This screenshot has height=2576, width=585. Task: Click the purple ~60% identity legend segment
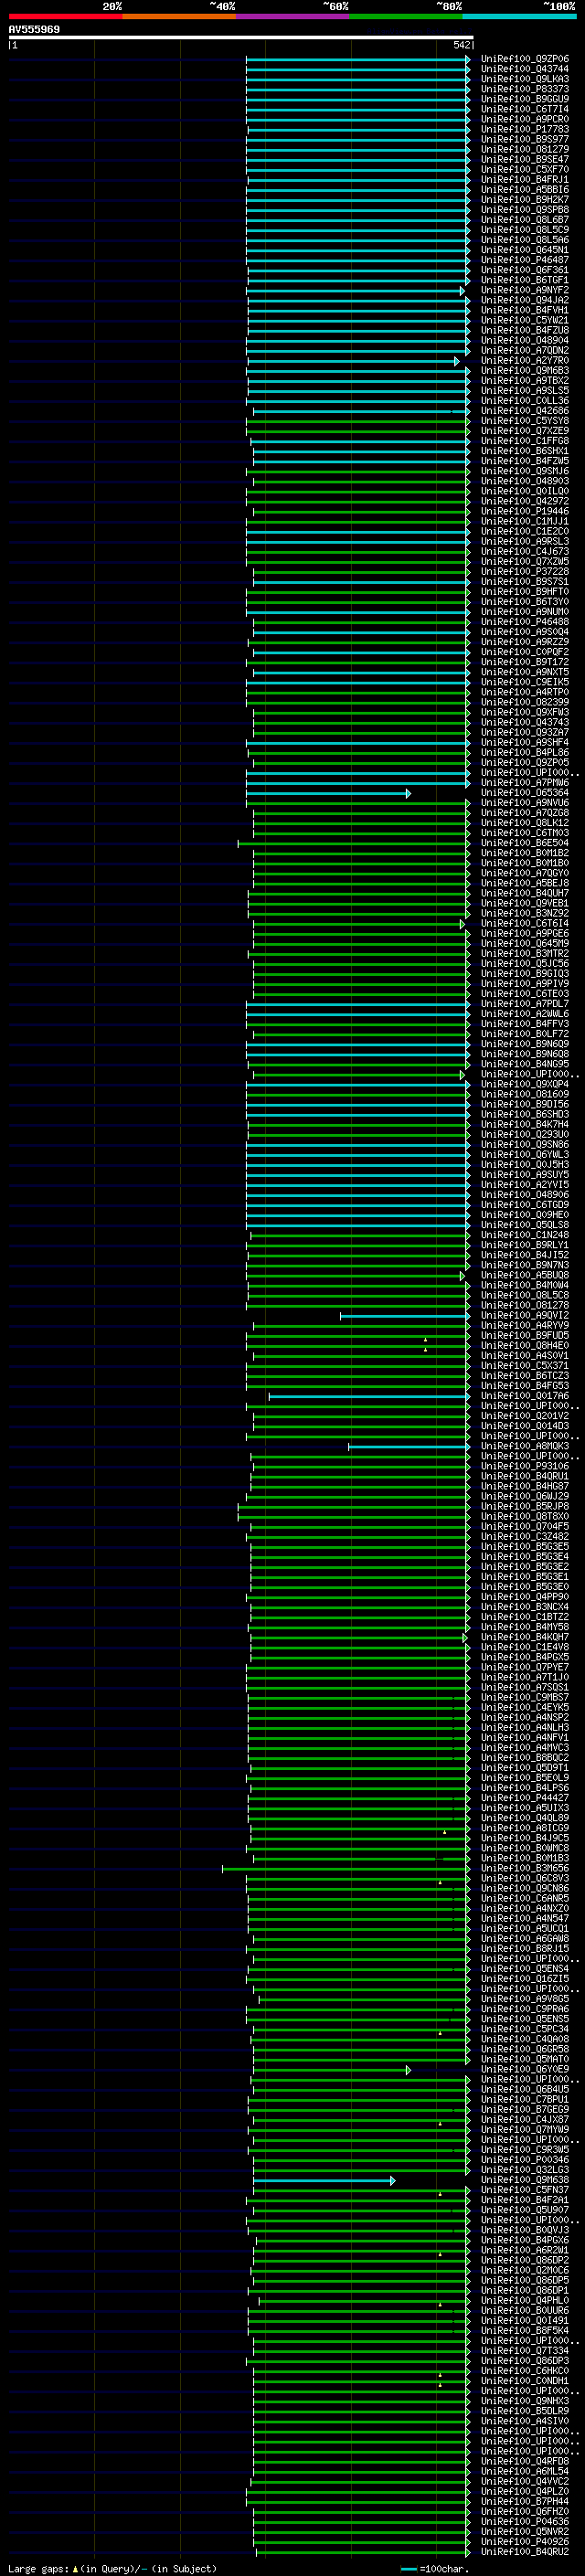pos(293,16)
